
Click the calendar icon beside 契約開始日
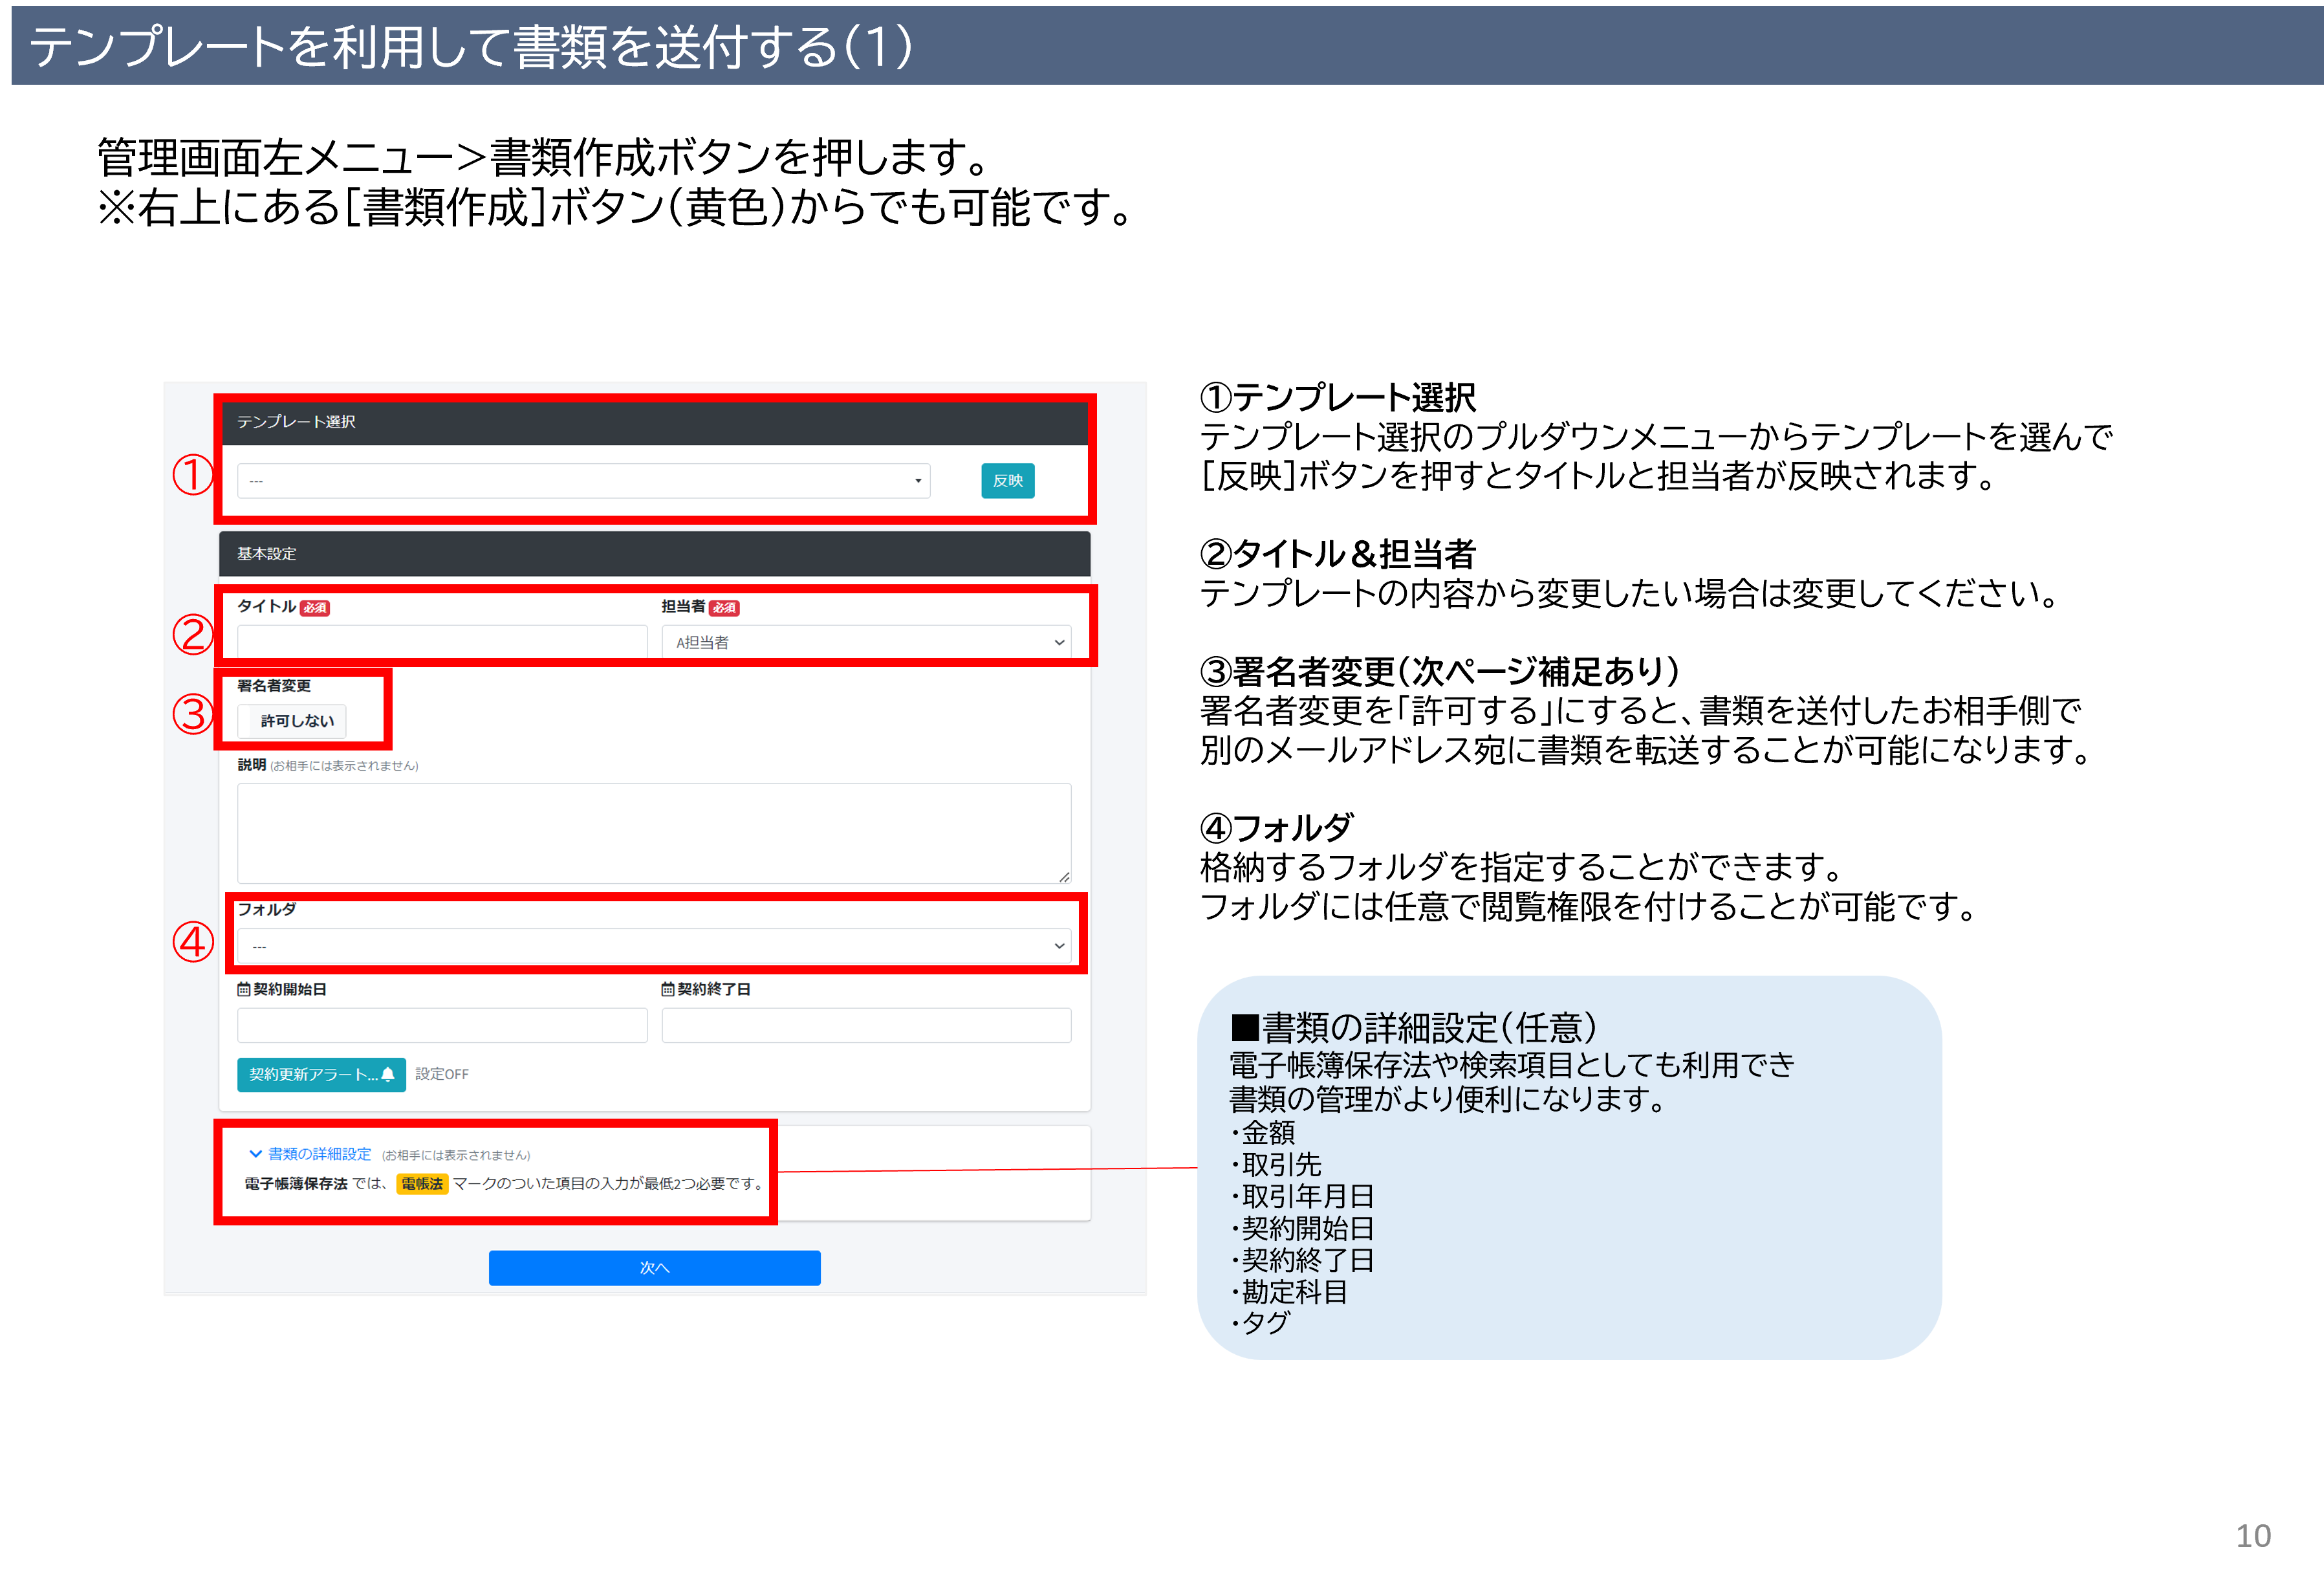(x=243, y=989)
